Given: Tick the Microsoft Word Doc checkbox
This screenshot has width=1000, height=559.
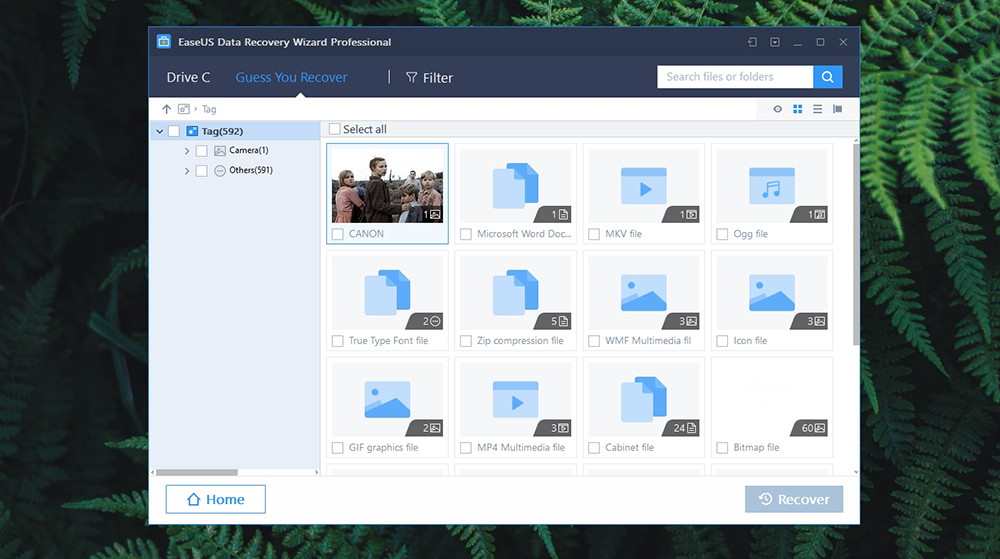Looking at the screenshot, I should click(x=466, y=234).
